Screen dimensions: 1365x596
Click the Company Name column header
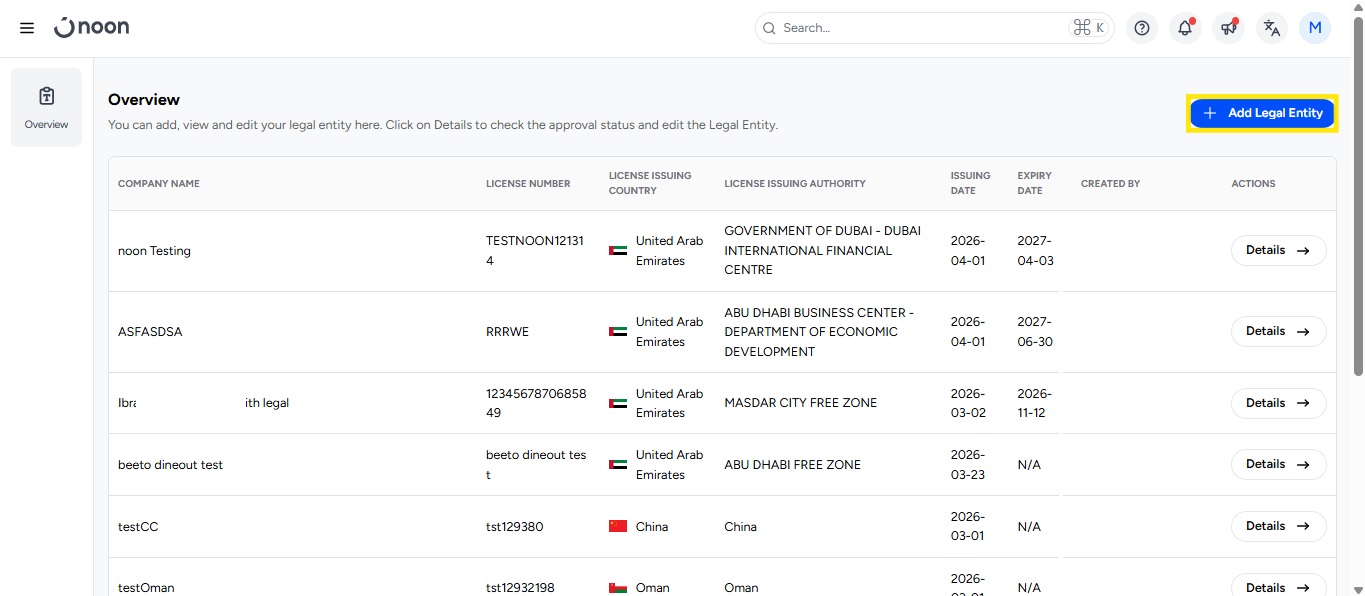point(159,184)
